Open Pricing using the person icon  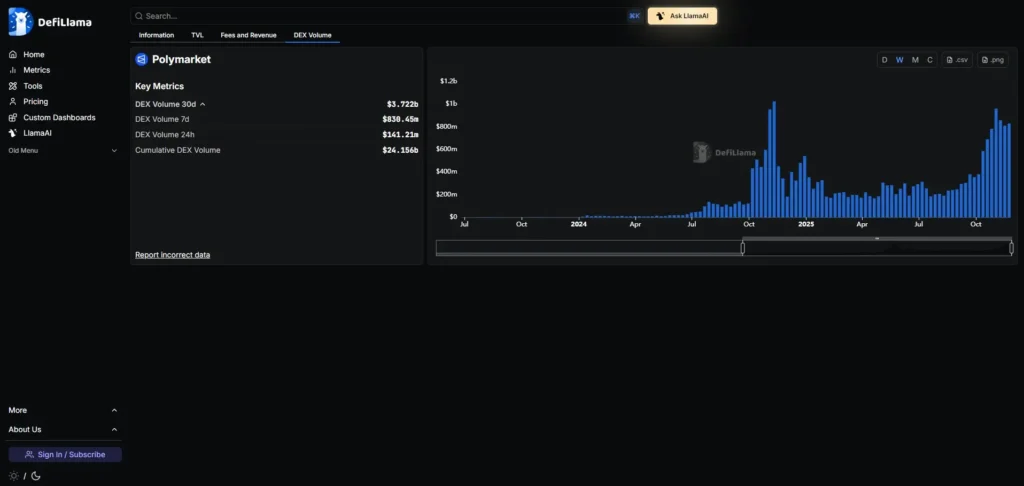[x=13, y=102]
